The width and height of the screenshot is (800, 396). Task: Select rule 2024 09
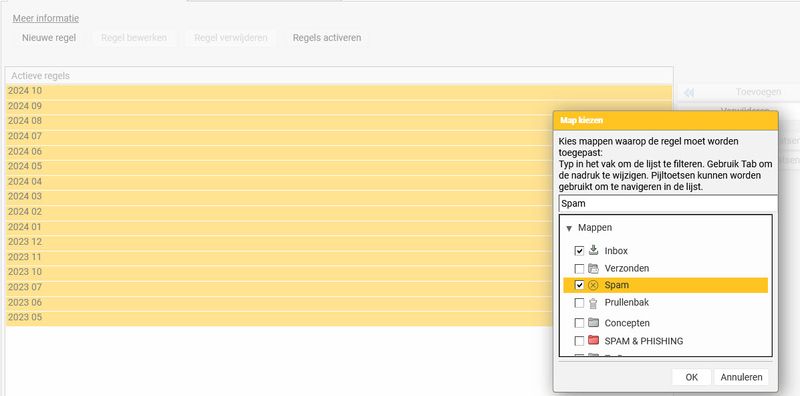339,107
